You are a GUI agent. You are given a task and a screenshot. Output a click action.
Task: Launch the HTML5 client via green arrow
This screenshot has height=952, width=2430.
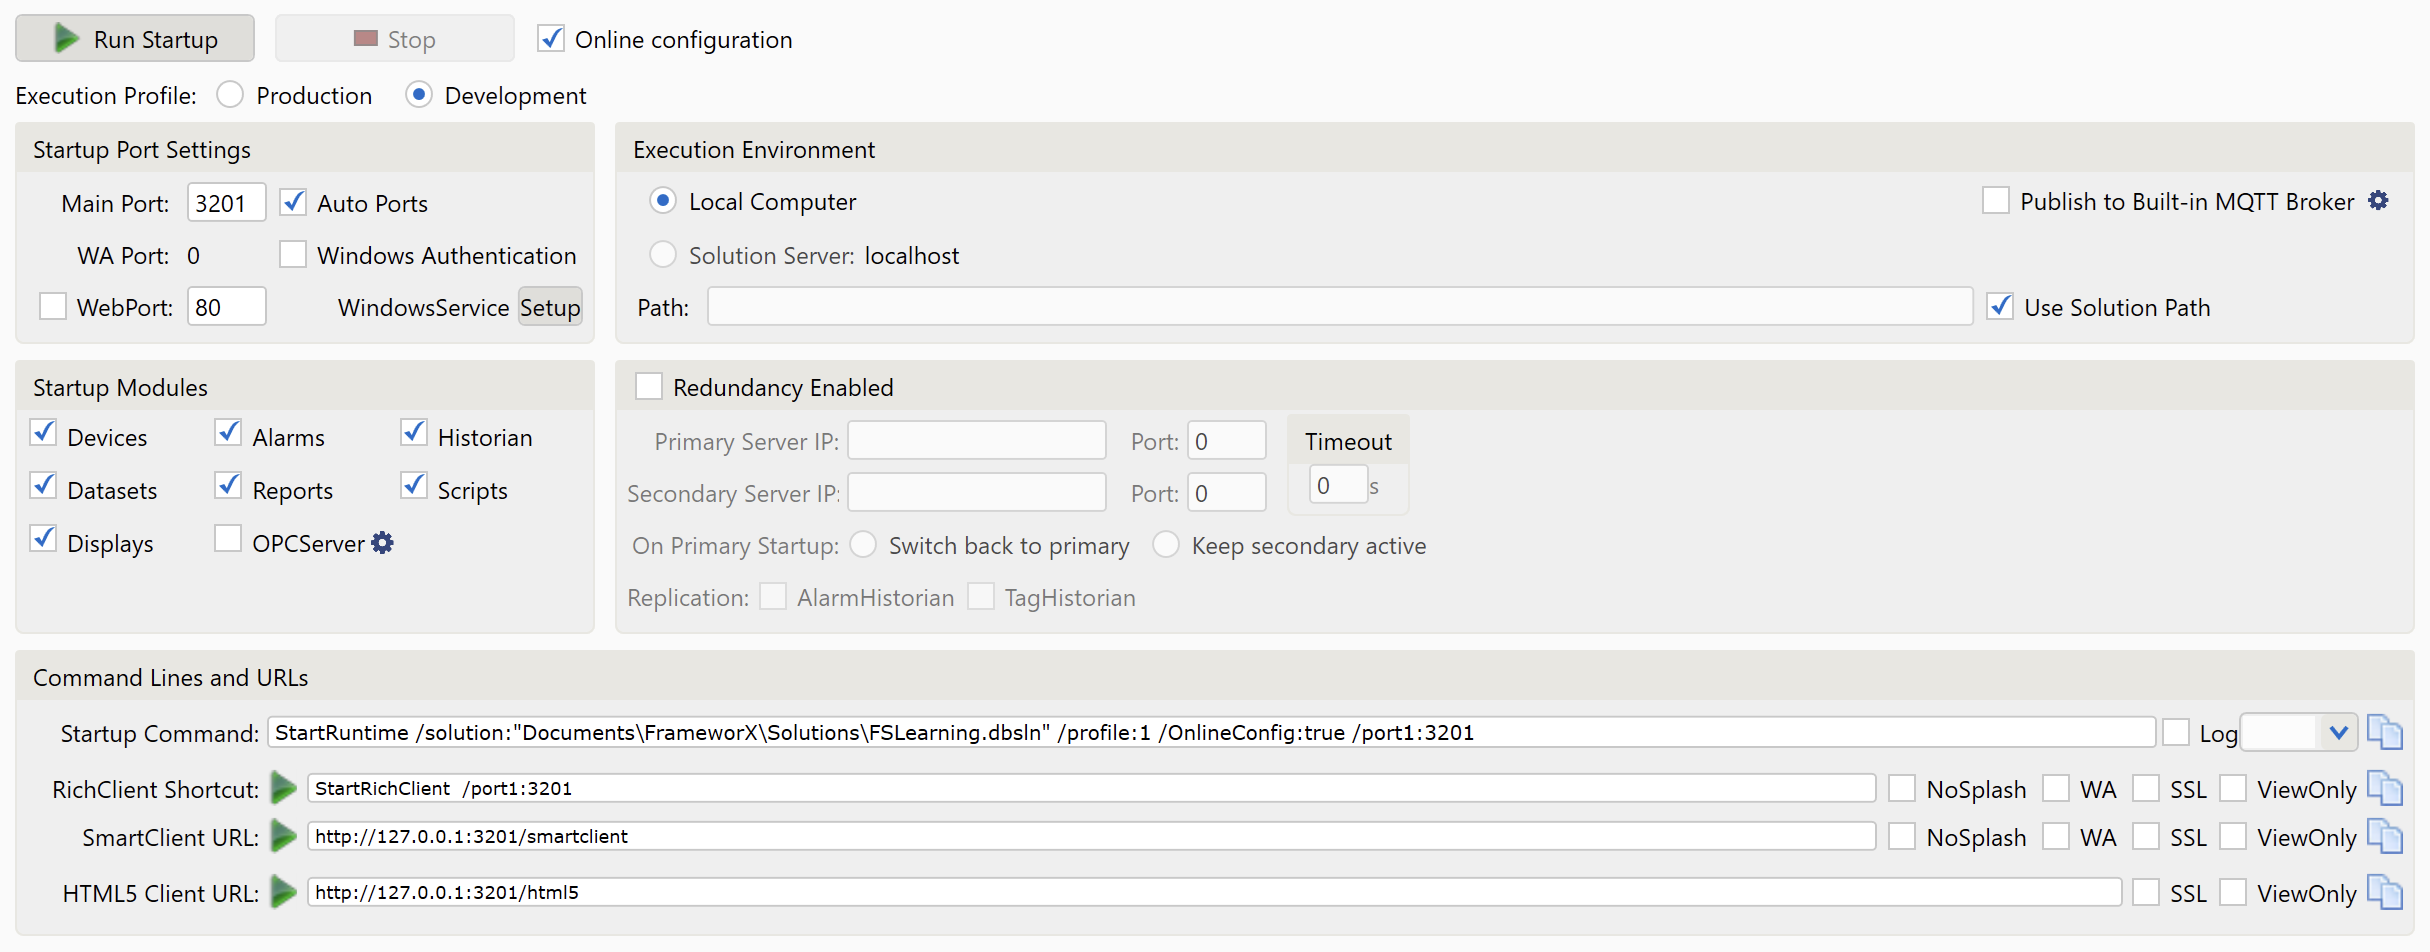[x=284, y=893]
